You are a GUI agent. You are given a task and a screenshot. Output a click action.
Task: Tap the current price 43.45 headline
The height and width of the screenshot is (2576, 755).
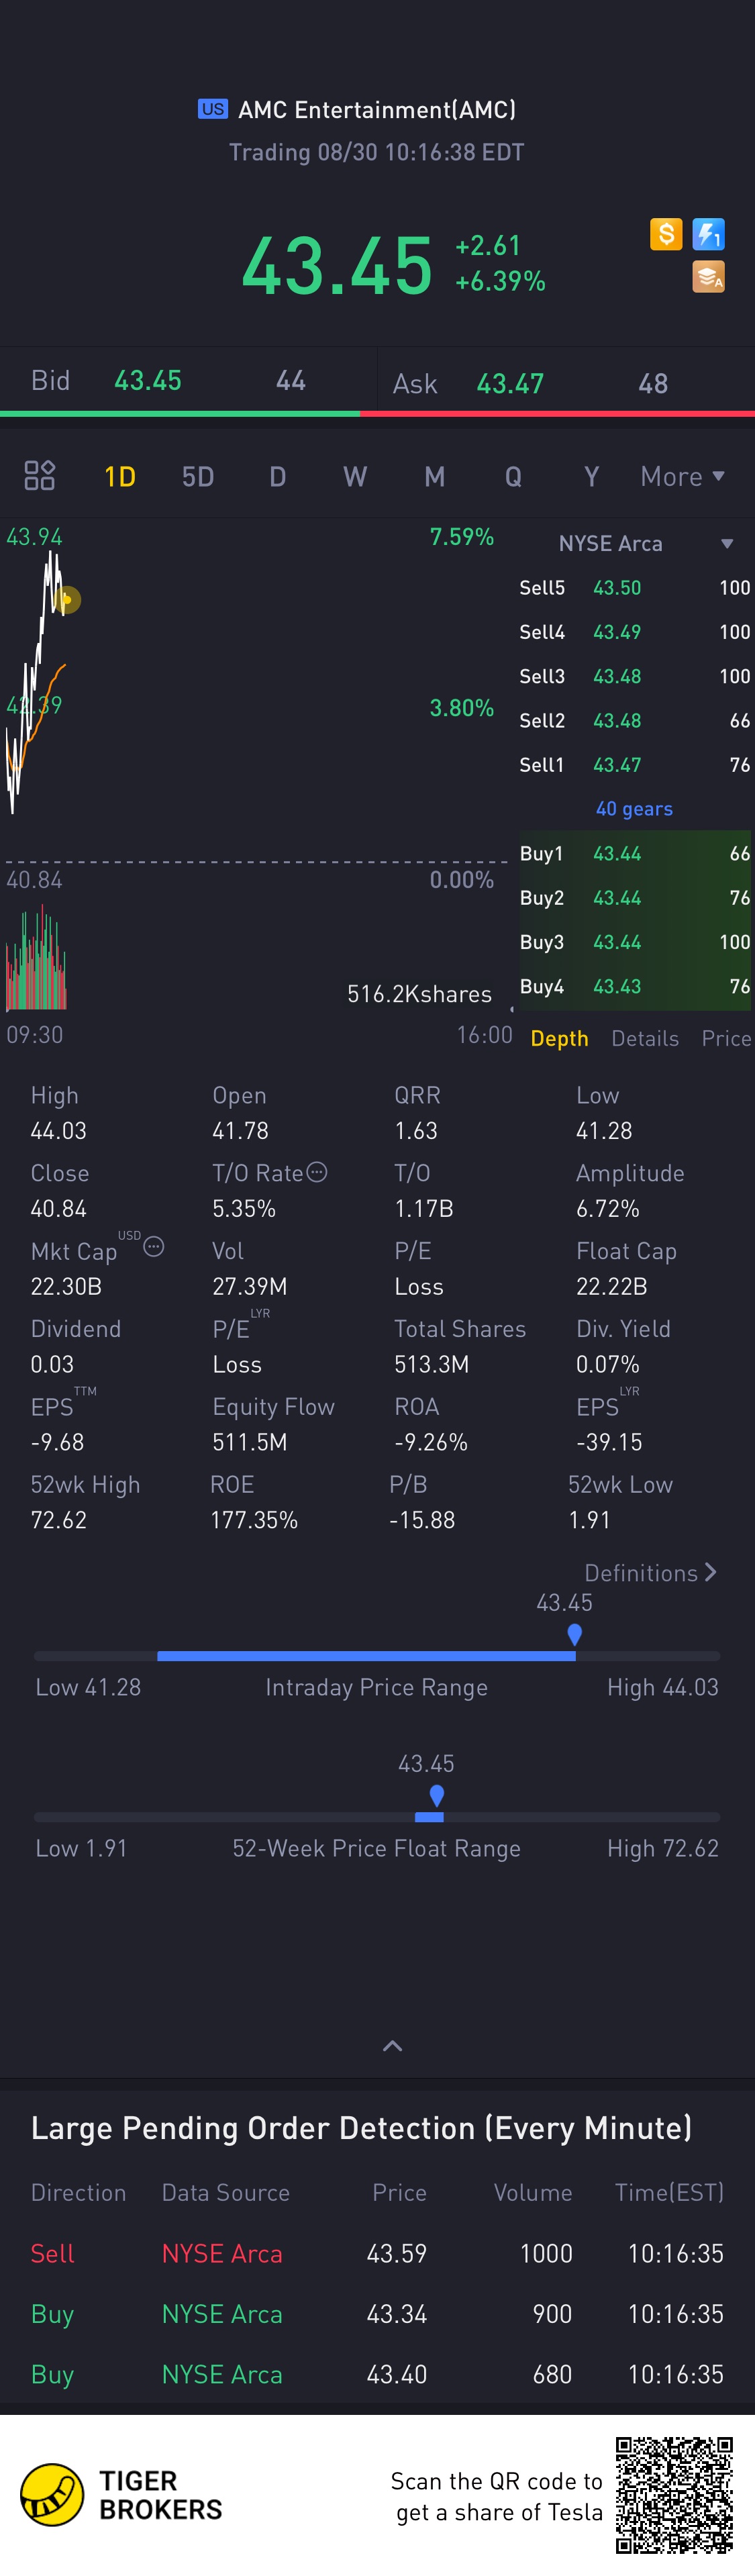tap(337, 266)
